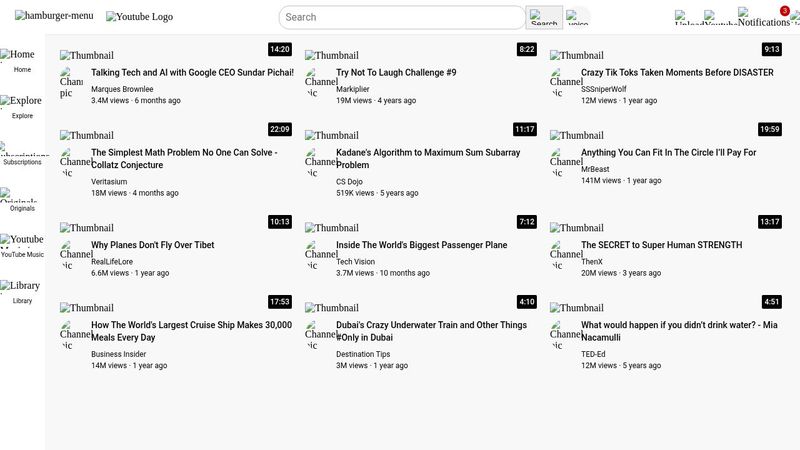Open thumbnail for Try Not To Laugh Challenge #9
This screenshot has height=450, width=800.
pos(332,55)
